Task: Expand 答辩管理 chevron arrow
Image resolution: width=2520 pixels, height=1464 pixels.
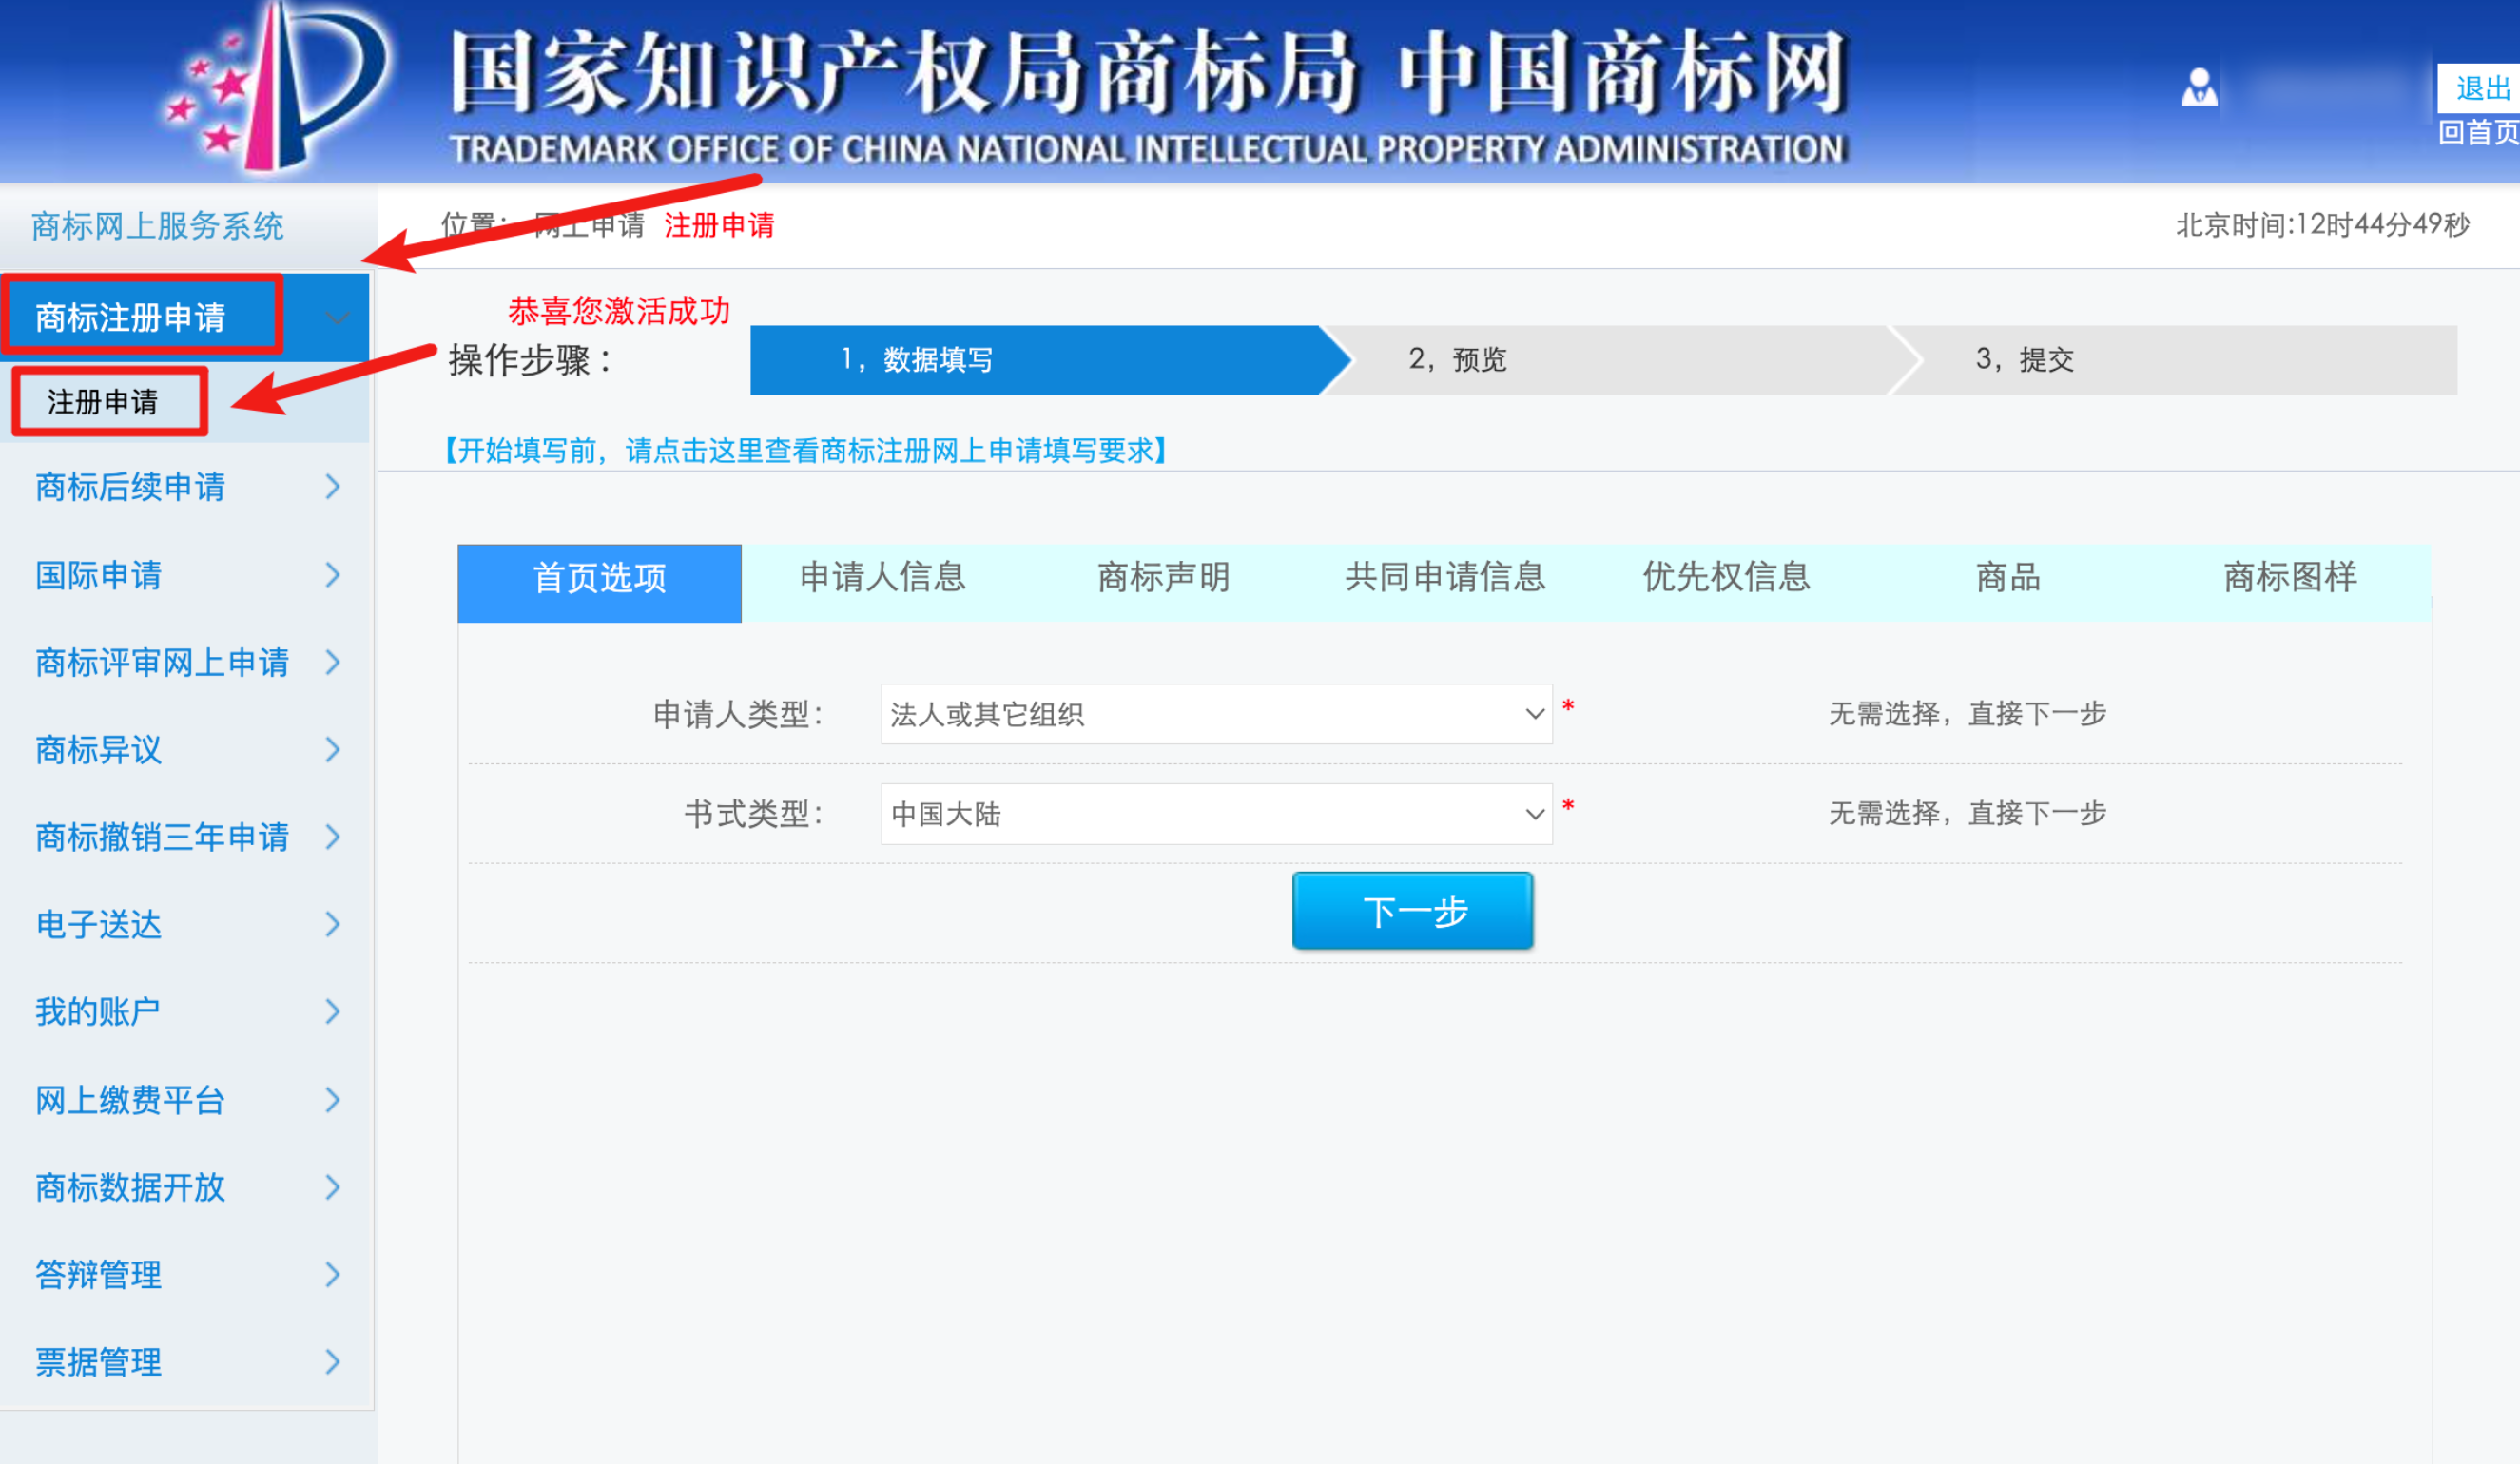Action: 333,1274
